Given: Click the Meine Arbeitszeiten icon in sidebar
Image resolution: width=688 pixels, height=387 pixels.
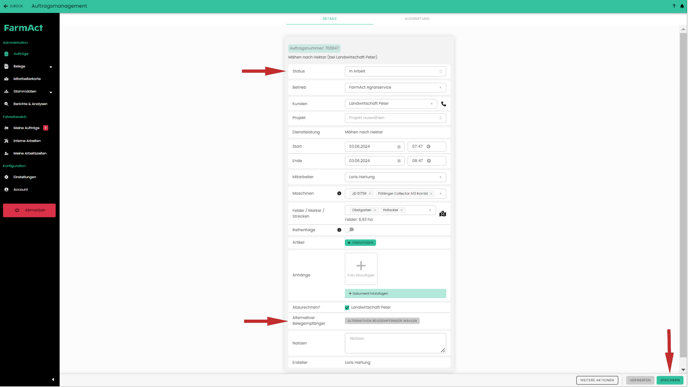Looking at the screenshot, I should (x=6, y=154).
